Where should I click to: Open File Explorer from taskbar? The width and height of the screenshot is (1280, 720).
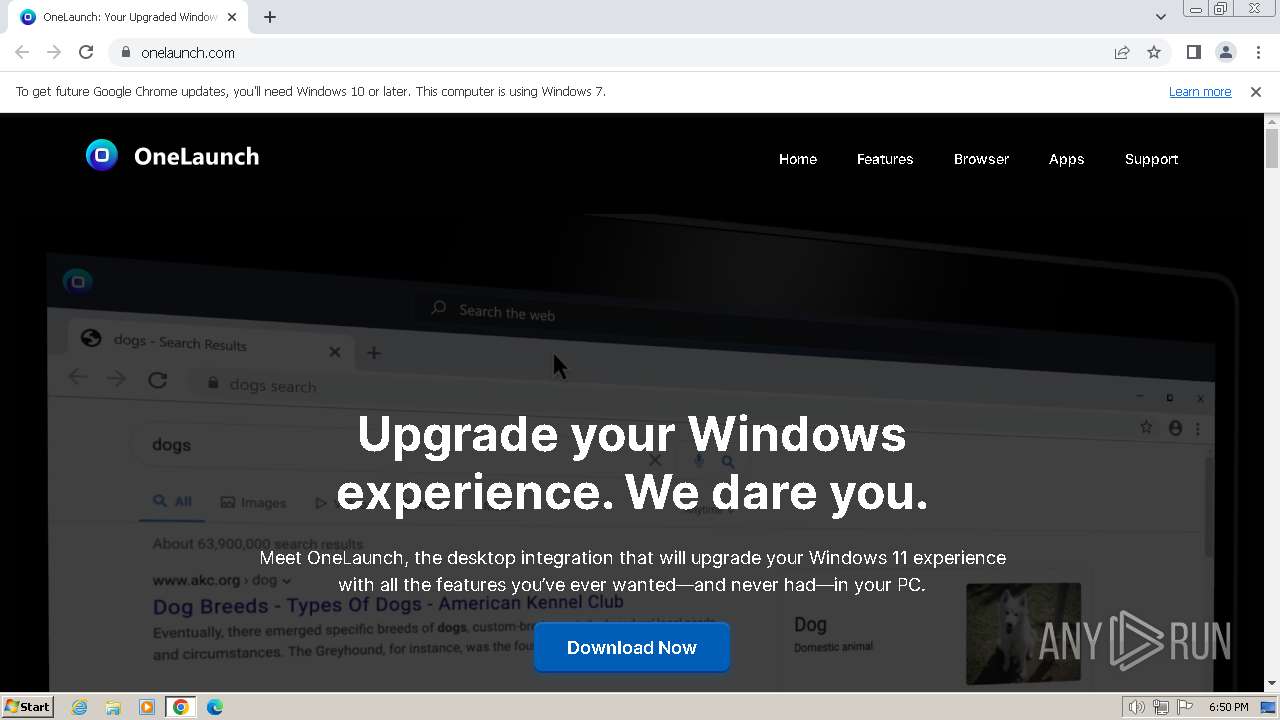(113, 707)
